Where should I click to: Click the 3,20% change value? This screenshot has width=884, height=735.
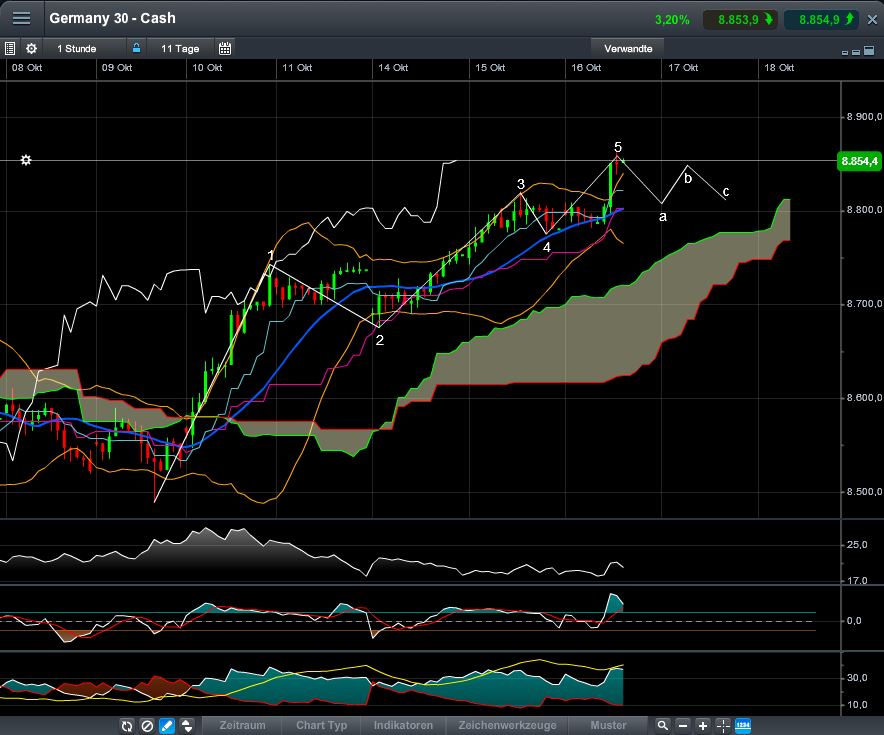tap(672, 20)
